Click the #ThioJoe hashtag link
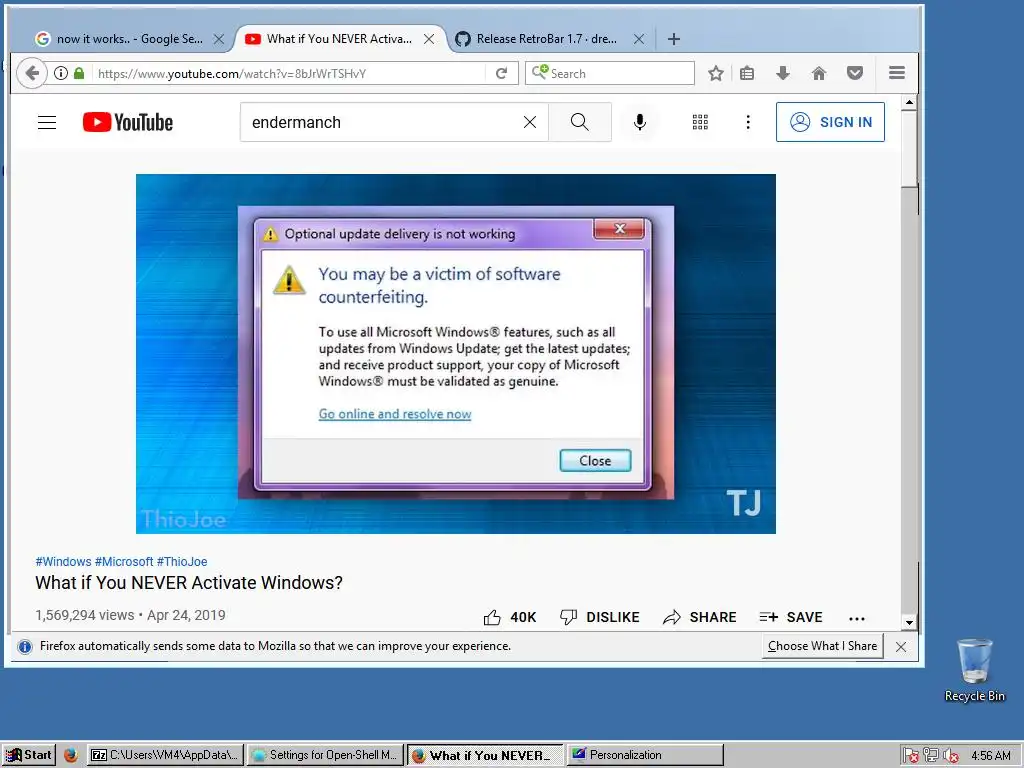1024x768 pixels. 182,562
